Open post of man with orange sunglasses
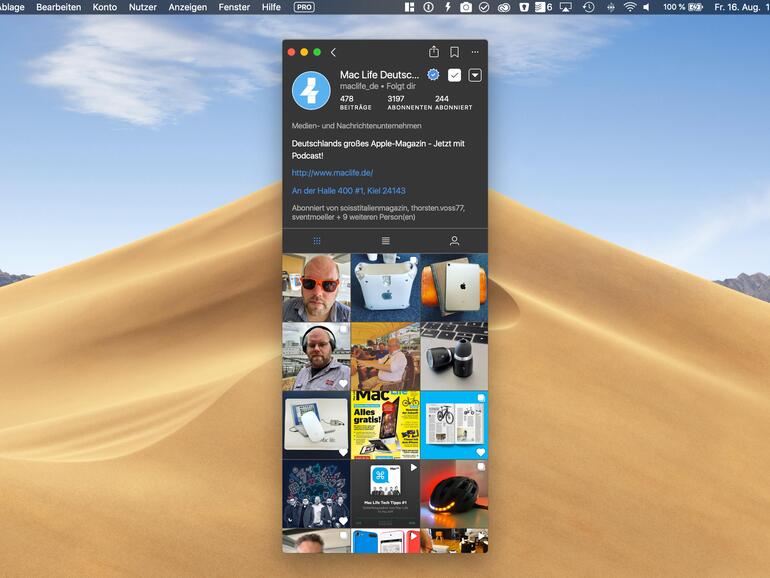The width and height of the screenshot is (770, 578). coord(316,288)
